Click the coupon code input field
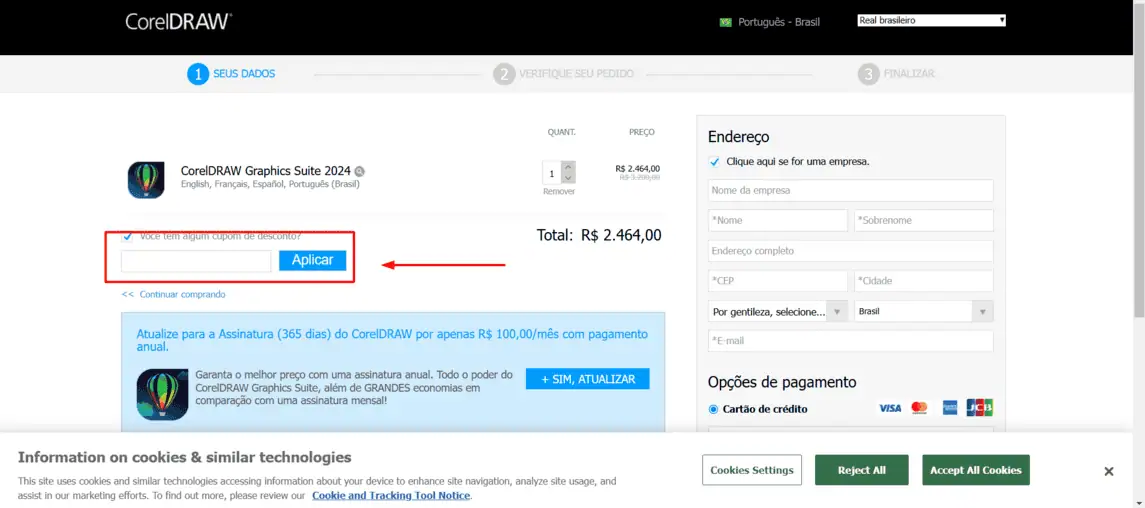Viewport: 1145px width, 508px height. tap(196, 261)
